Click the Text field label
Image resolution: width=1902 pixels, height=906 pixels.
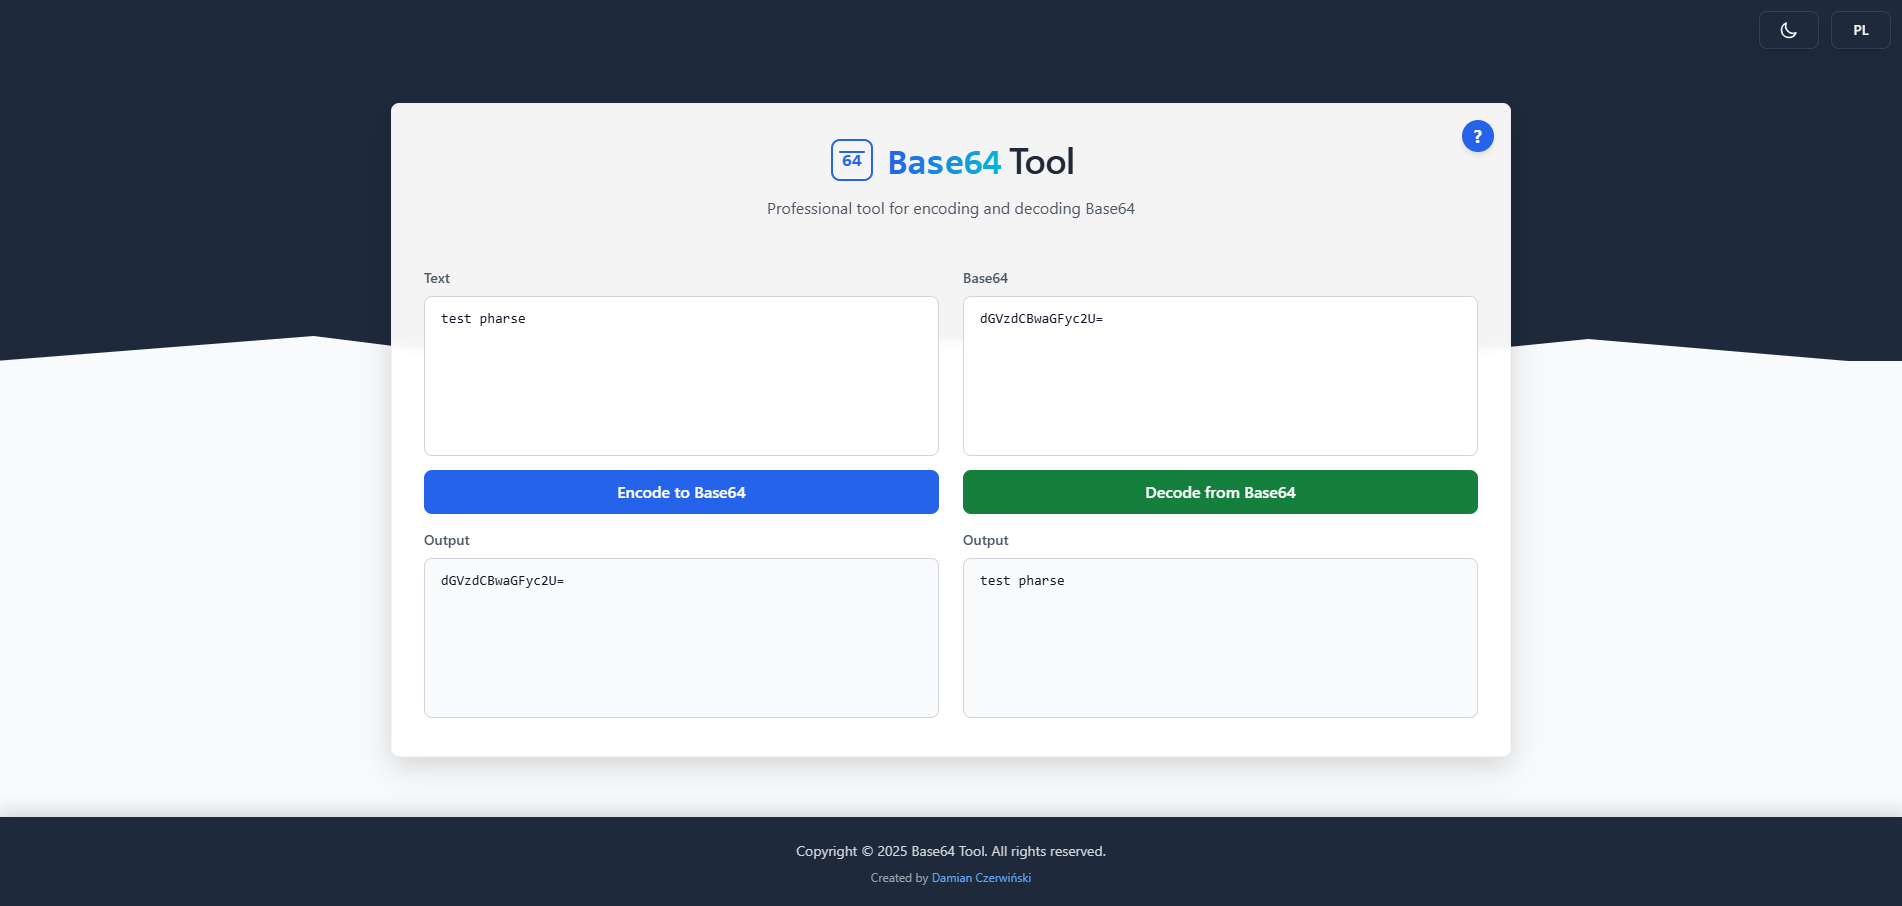pyautogui.click(x=437, y=278)
